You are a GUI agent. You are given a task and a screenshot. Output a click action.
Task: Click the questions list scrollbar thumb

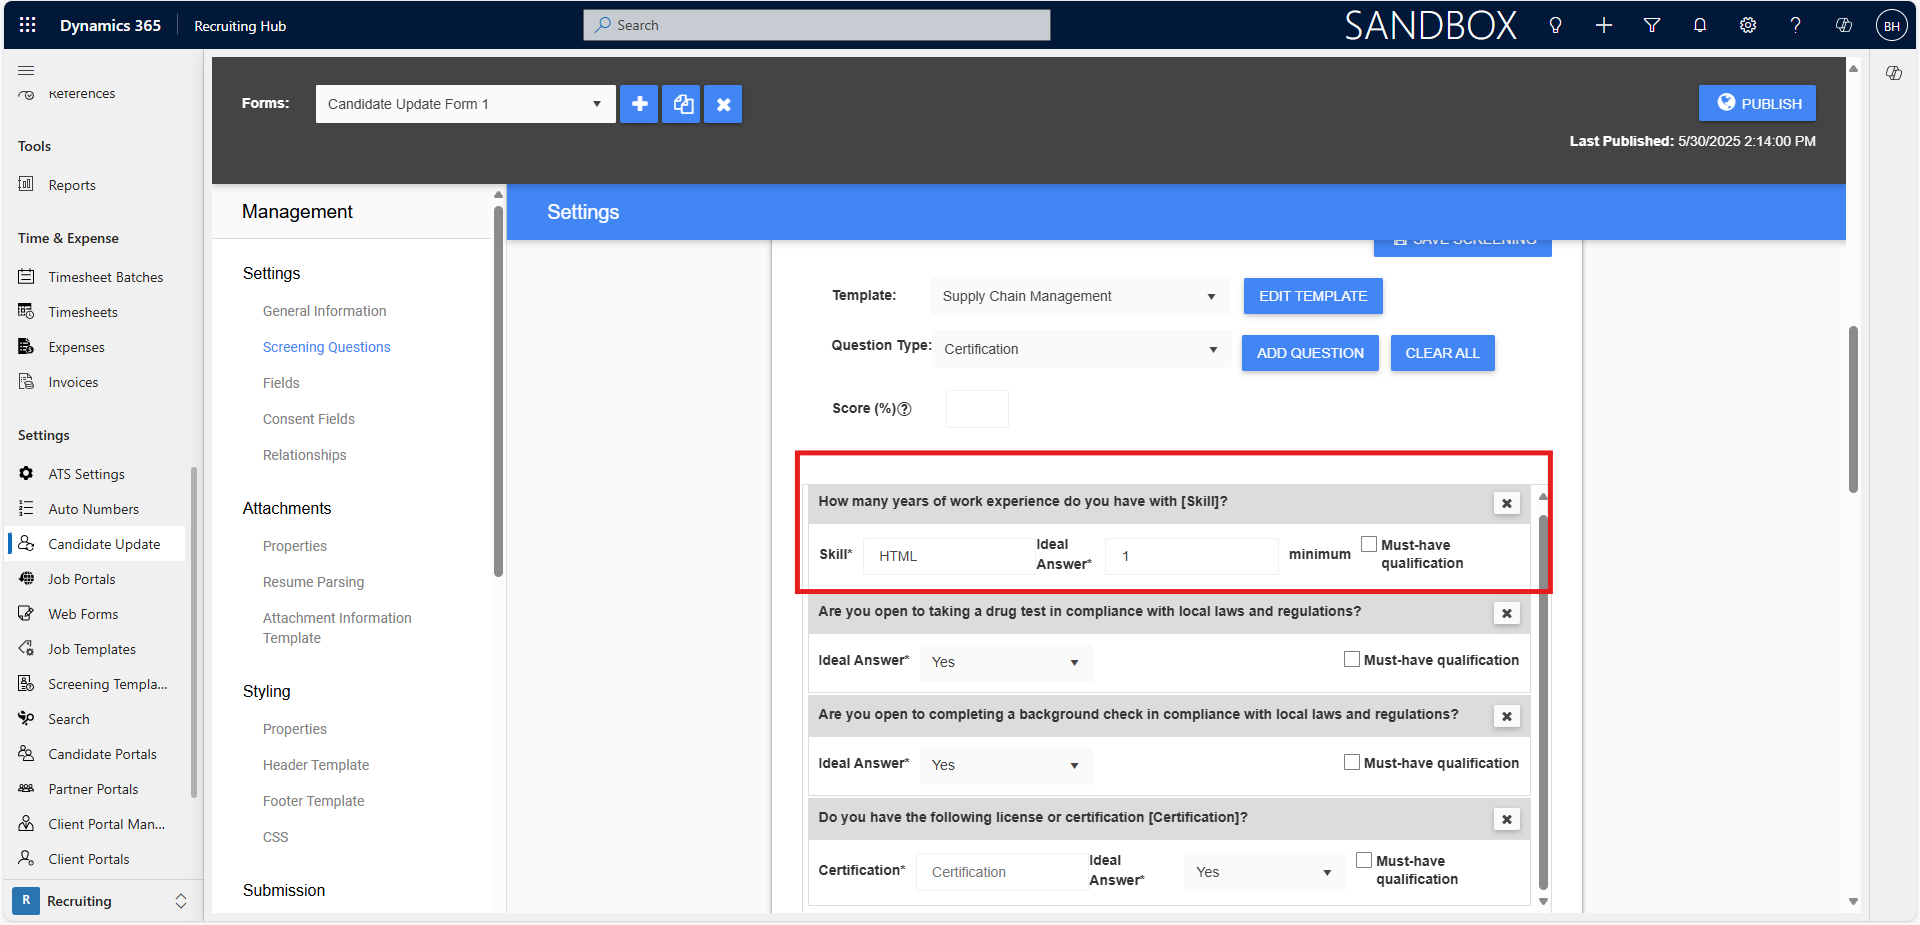coord(1543,701)
